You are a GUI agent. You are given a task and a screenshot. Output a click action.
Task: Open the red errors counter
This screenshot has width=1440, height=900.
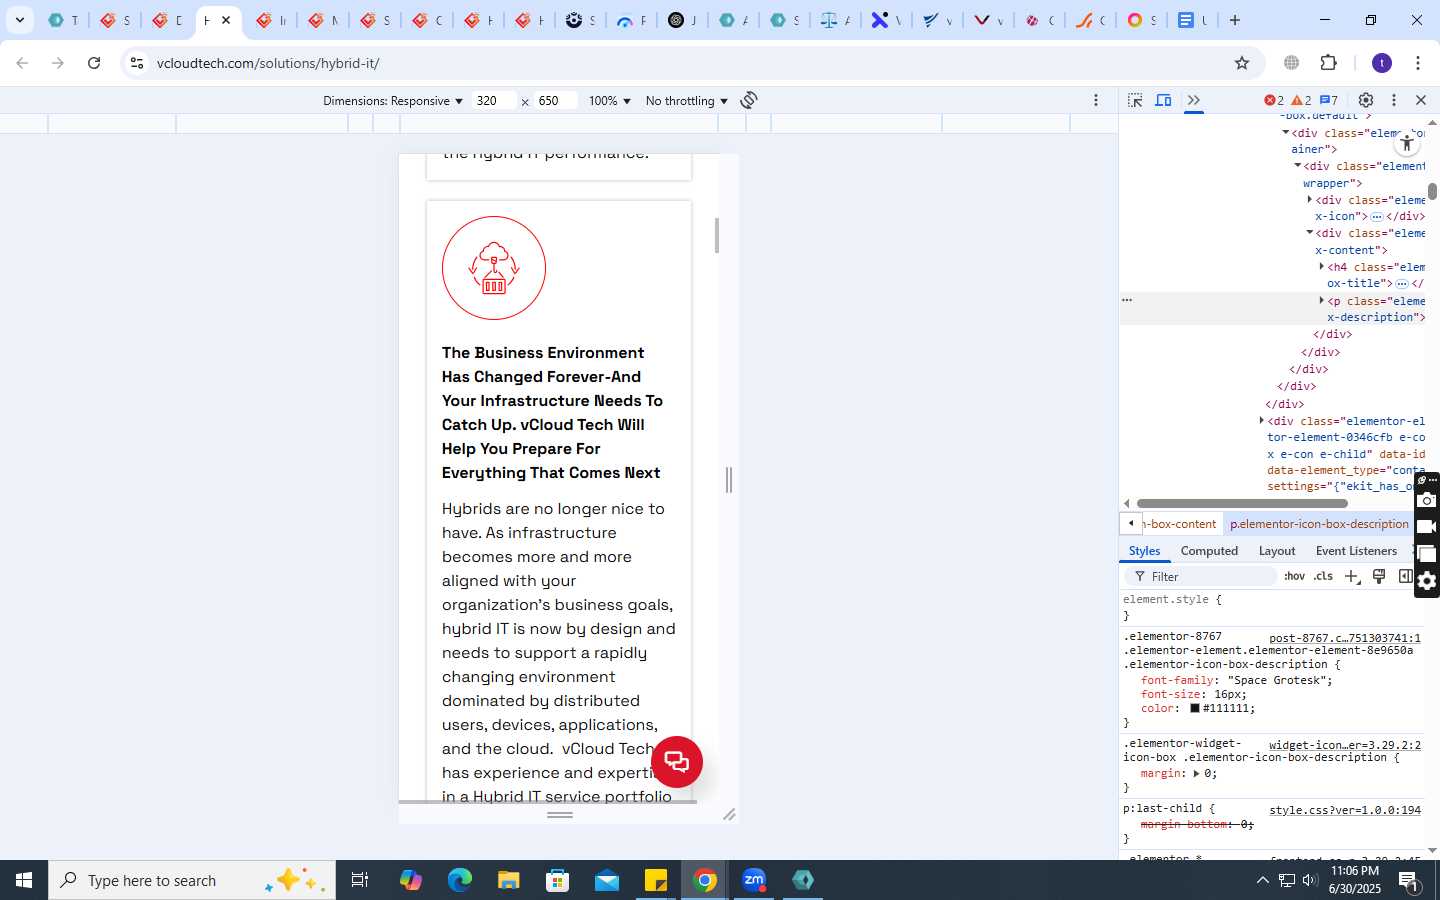point(1274,100)
